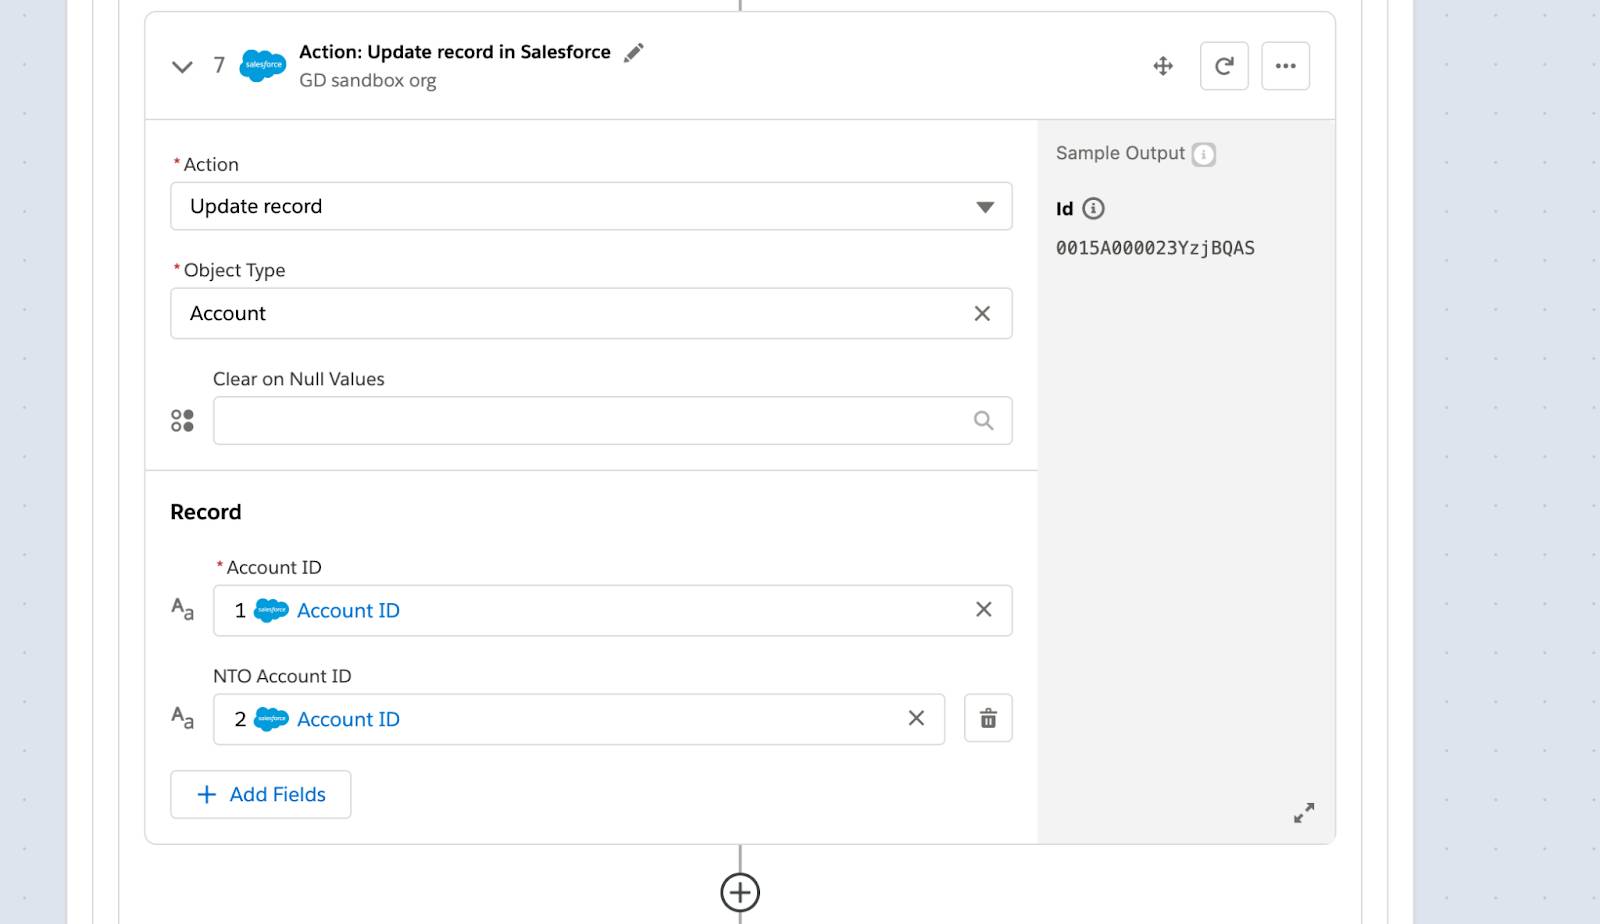Open the step's three-dot more options menu
This screenshot has height=924, width=1600.
click(1286, 66)
